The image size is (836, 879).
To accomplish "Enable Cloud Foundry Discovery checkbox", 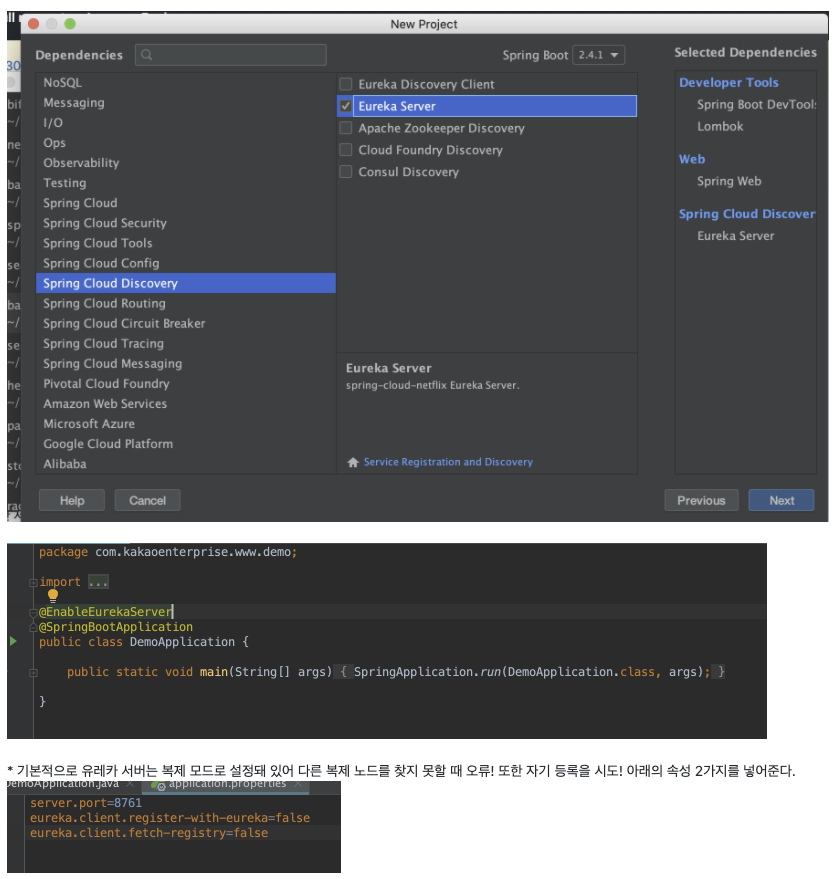I will point(346,150).
